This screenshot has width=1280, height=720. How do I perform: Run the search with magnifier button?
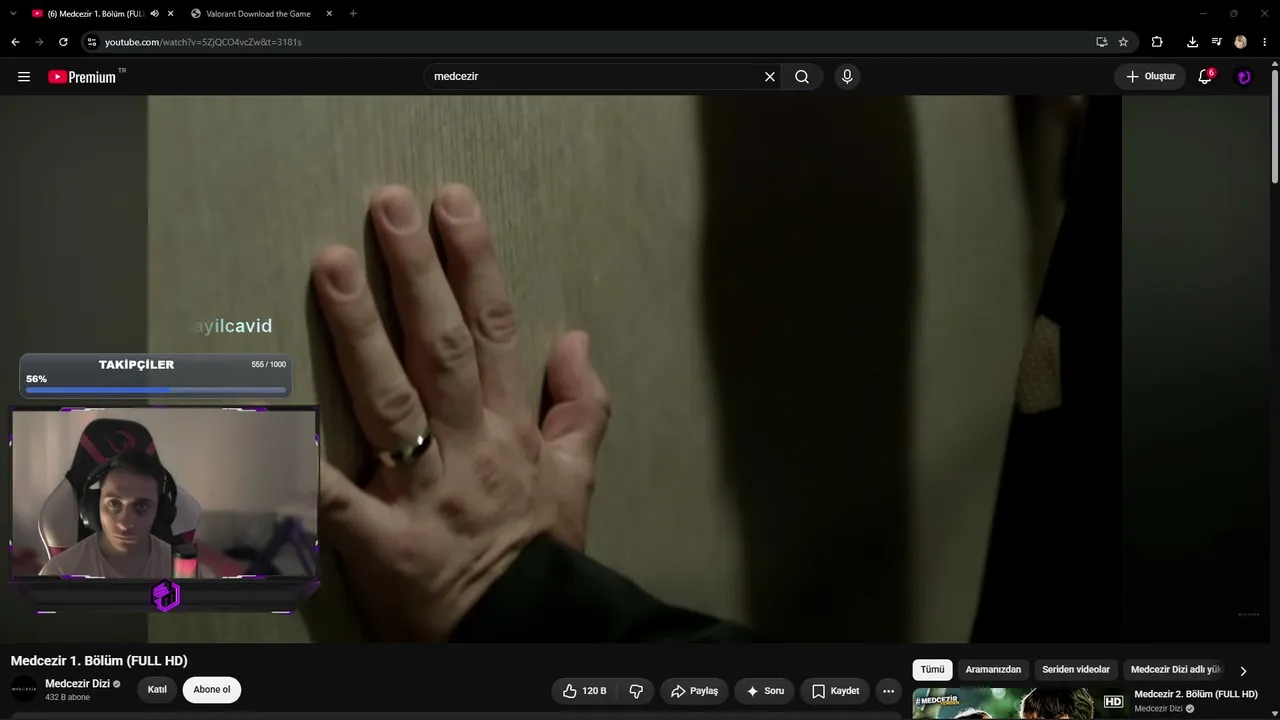click(x=802, y=77)
